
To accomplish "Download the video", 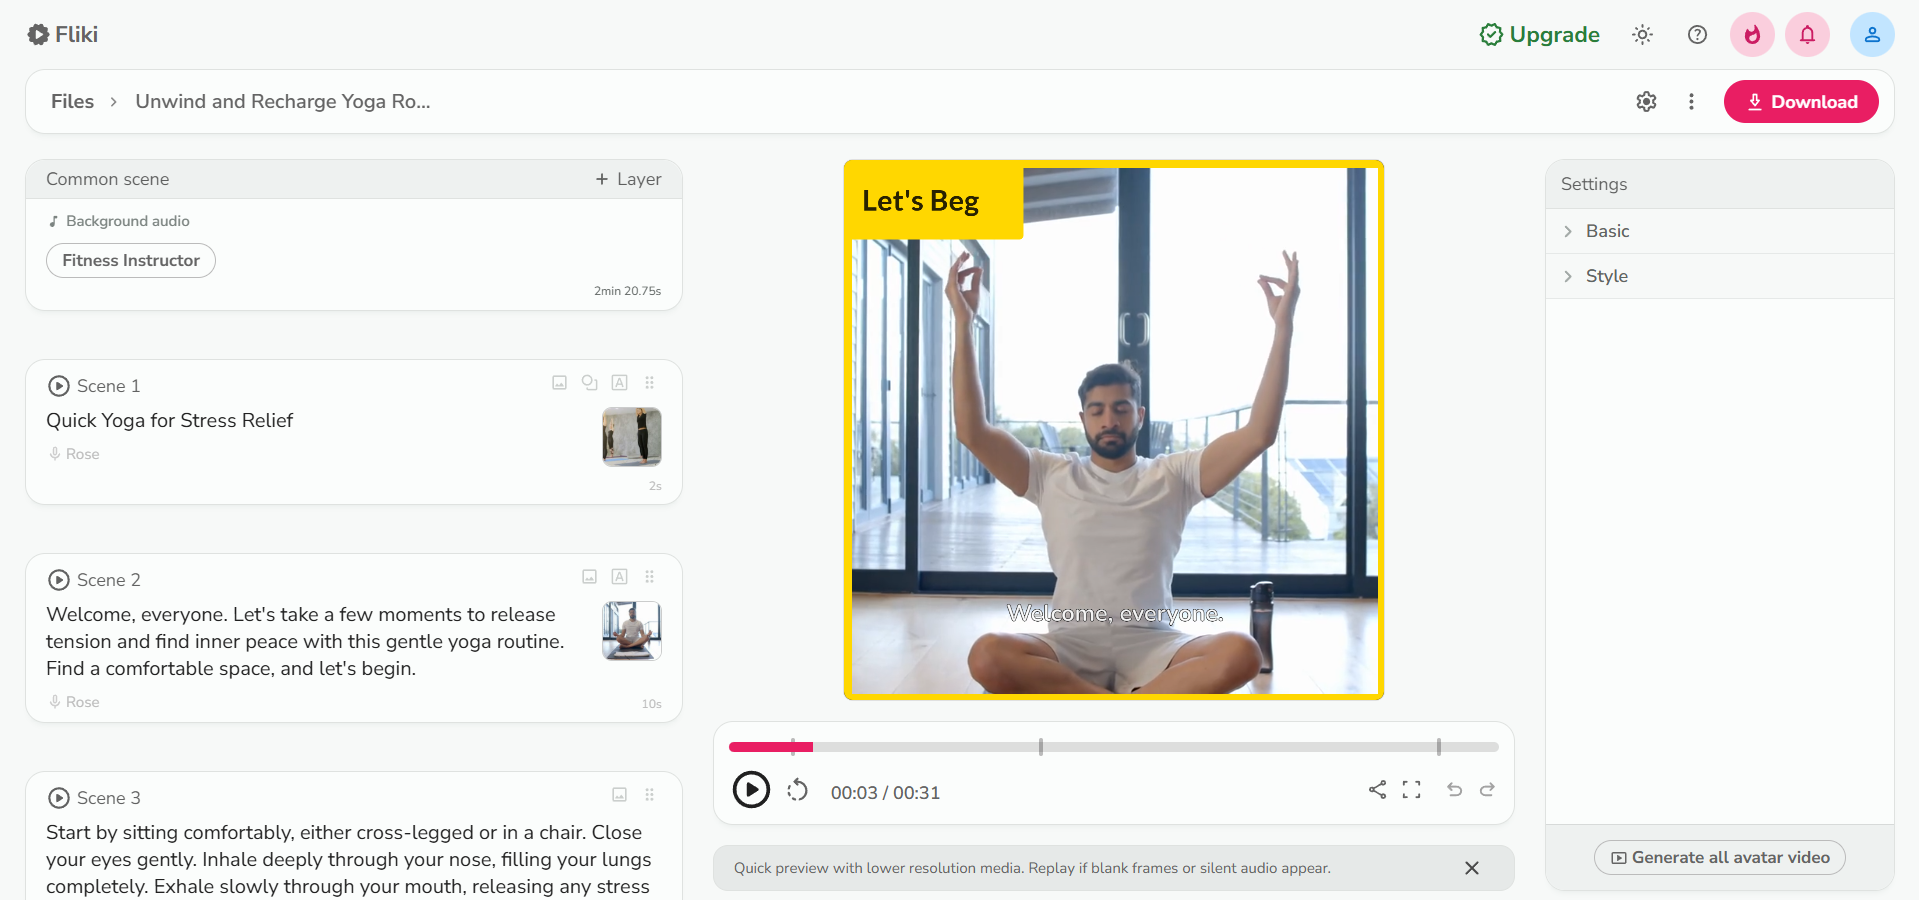I will pos(1800,101).
